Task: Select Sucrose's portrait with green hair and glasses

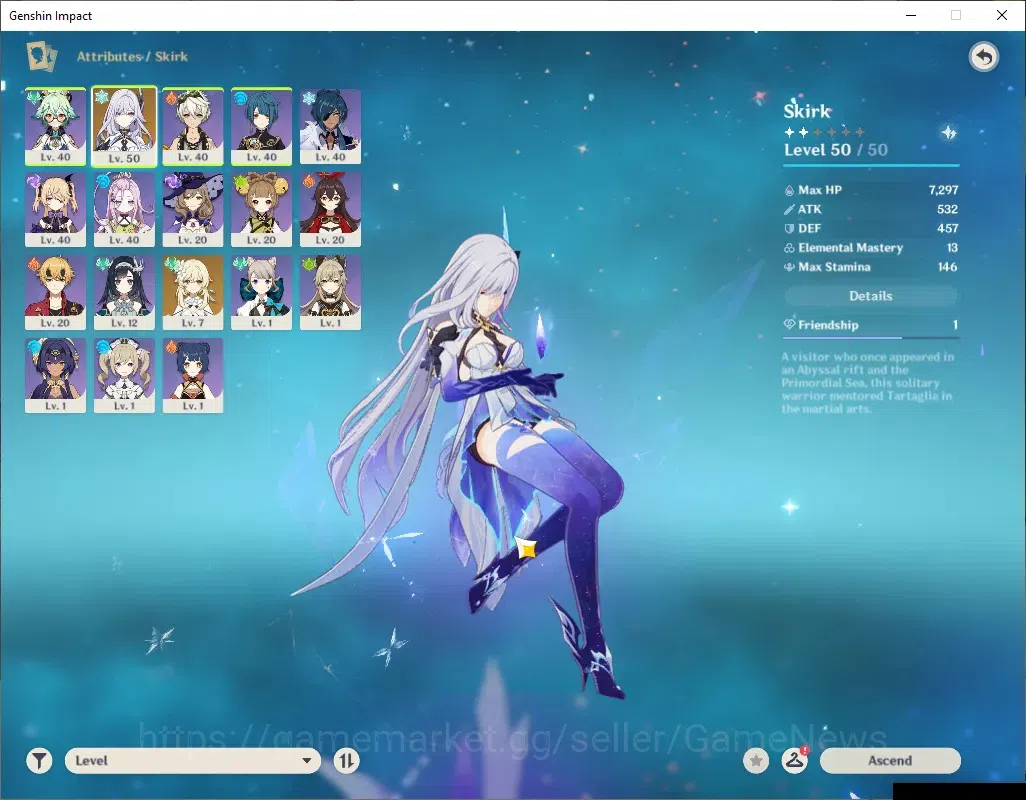Action: [56, 126]
